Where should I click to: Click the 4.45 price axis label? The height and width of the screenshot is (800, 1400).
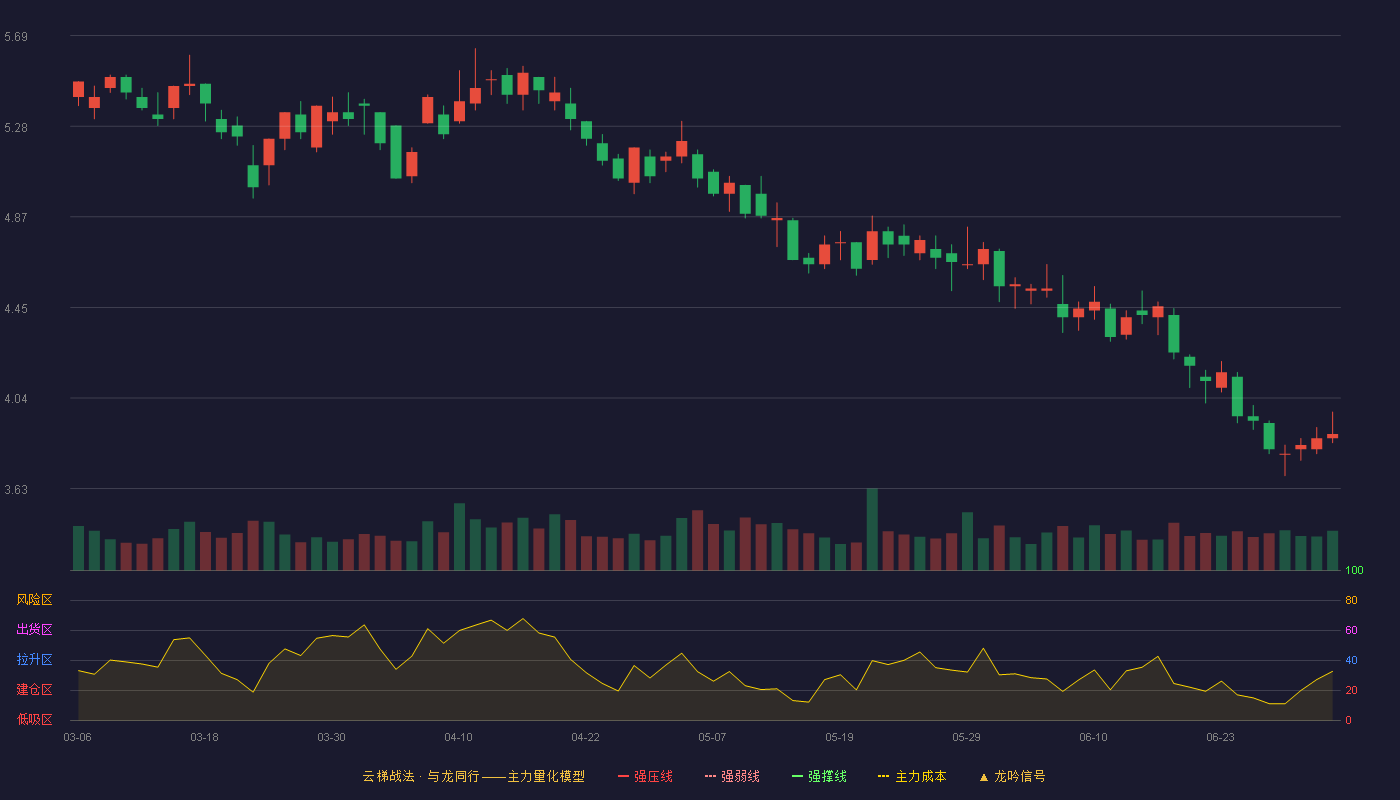(x=16, y=309)
